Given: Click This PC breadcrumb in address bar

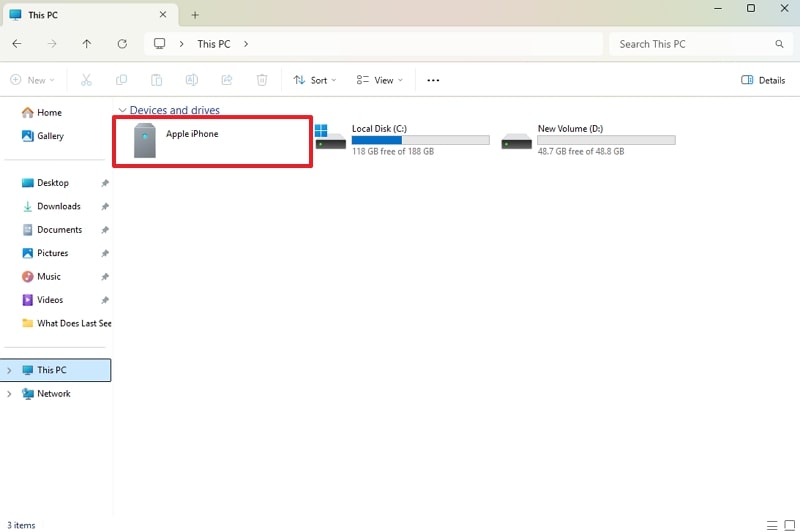Looking at the screenshot, I should (x=214, y=44).
